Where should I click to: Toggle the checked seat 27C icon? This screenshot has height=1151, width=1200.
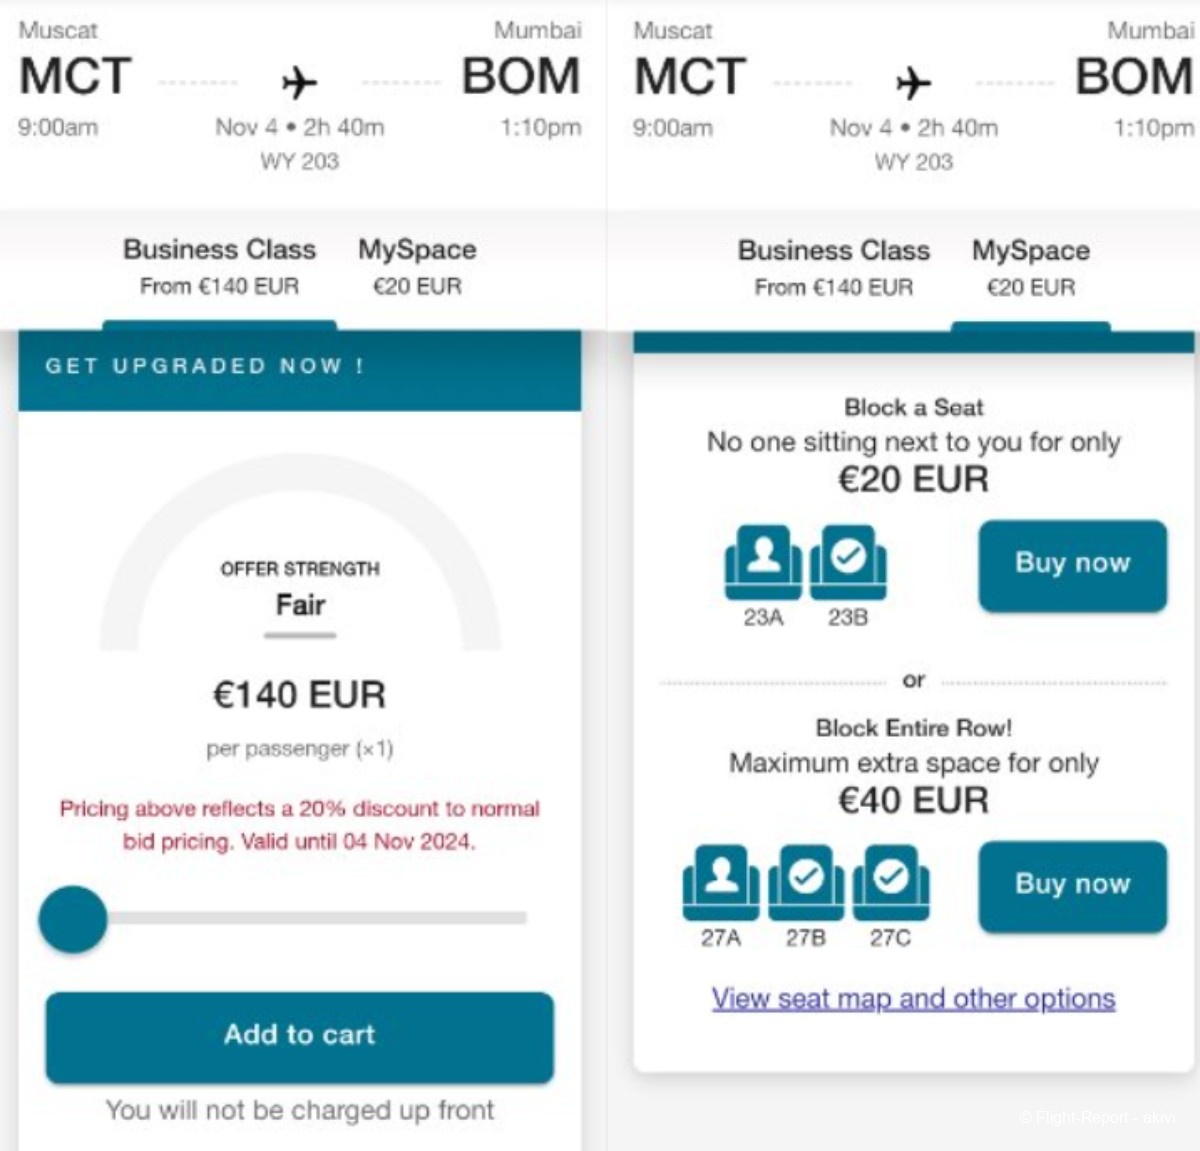891,882
